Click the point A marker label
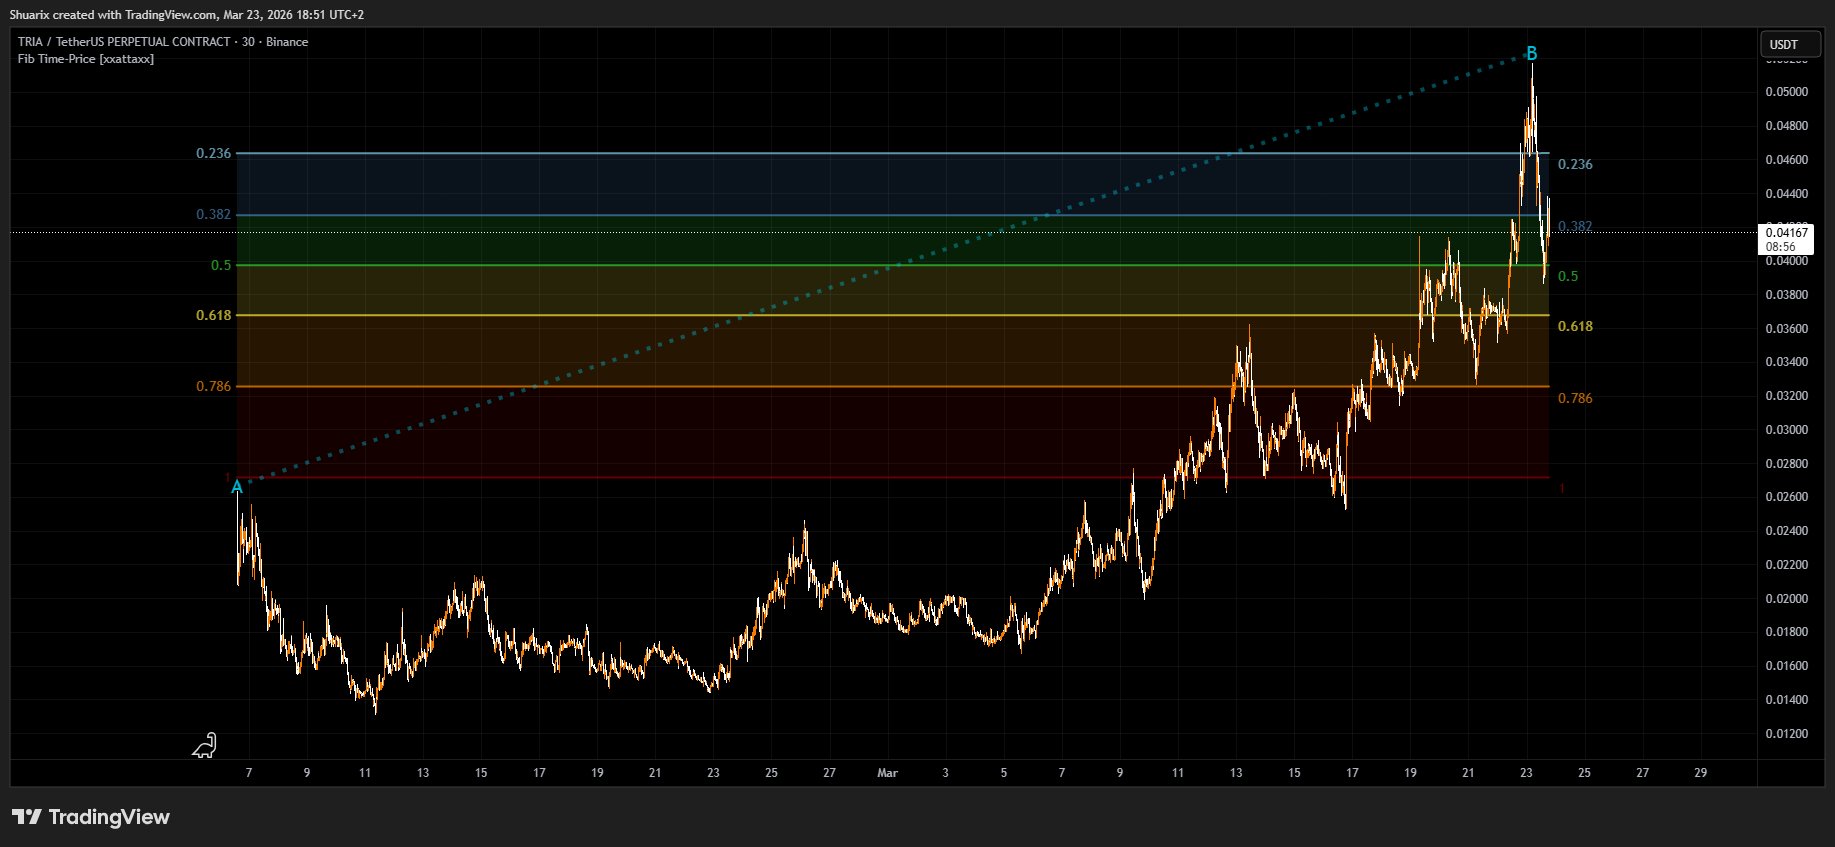1835x847 pixels. 237,487
